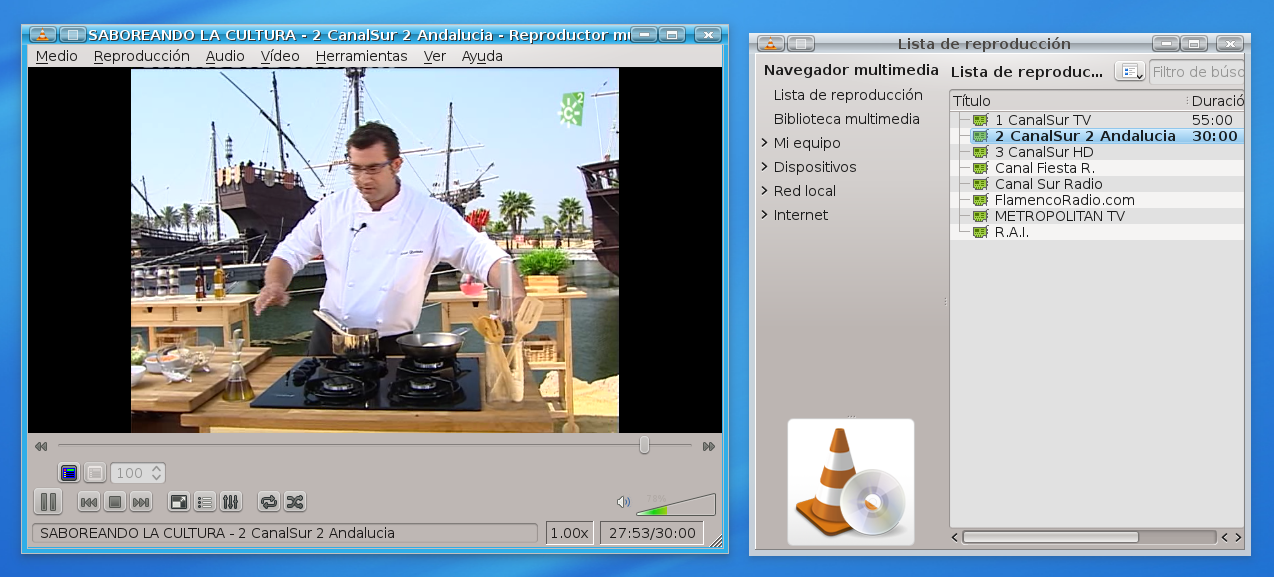Expand the Internet tree node
Screen dimensions: 1274x577
pyautogui.click(x=764, y=215)
